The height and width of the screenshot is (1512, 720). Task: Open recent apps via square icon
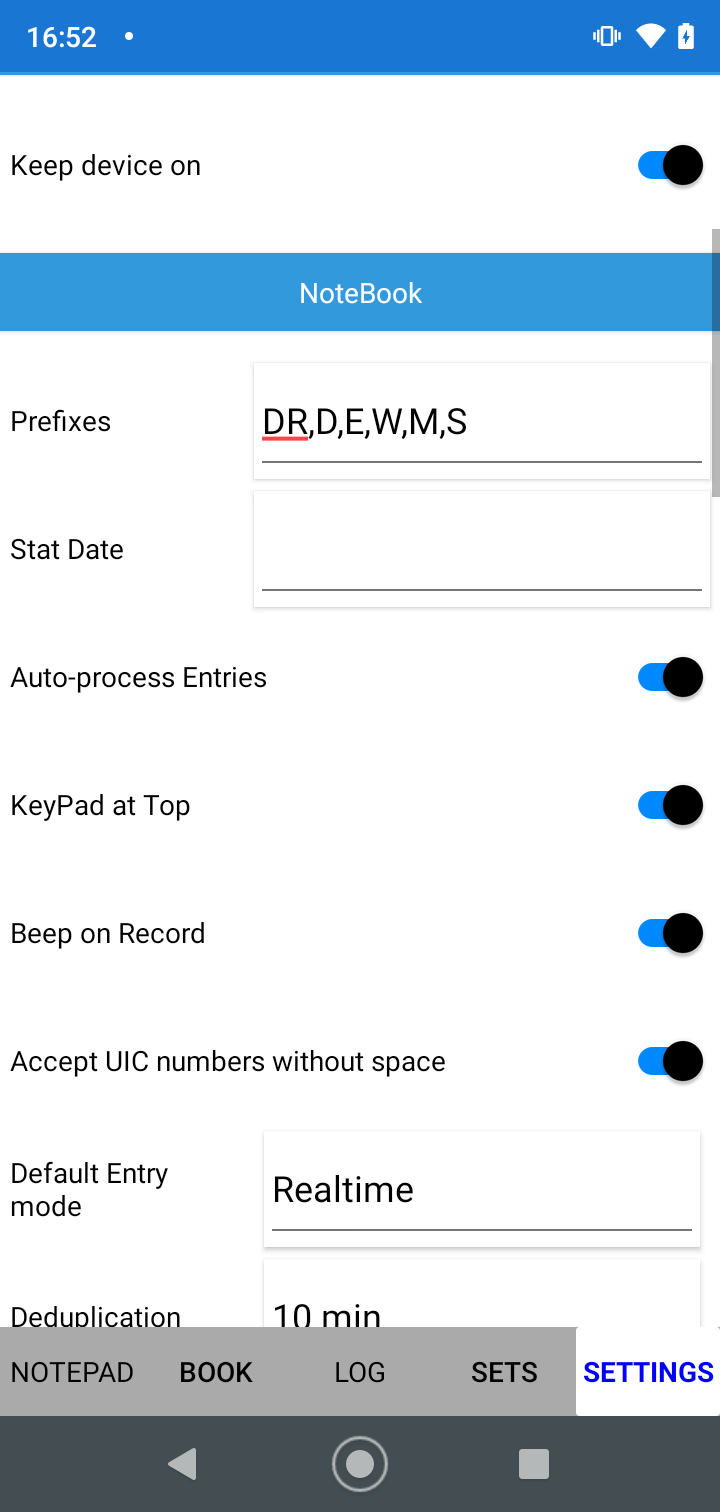[534, 1464]
